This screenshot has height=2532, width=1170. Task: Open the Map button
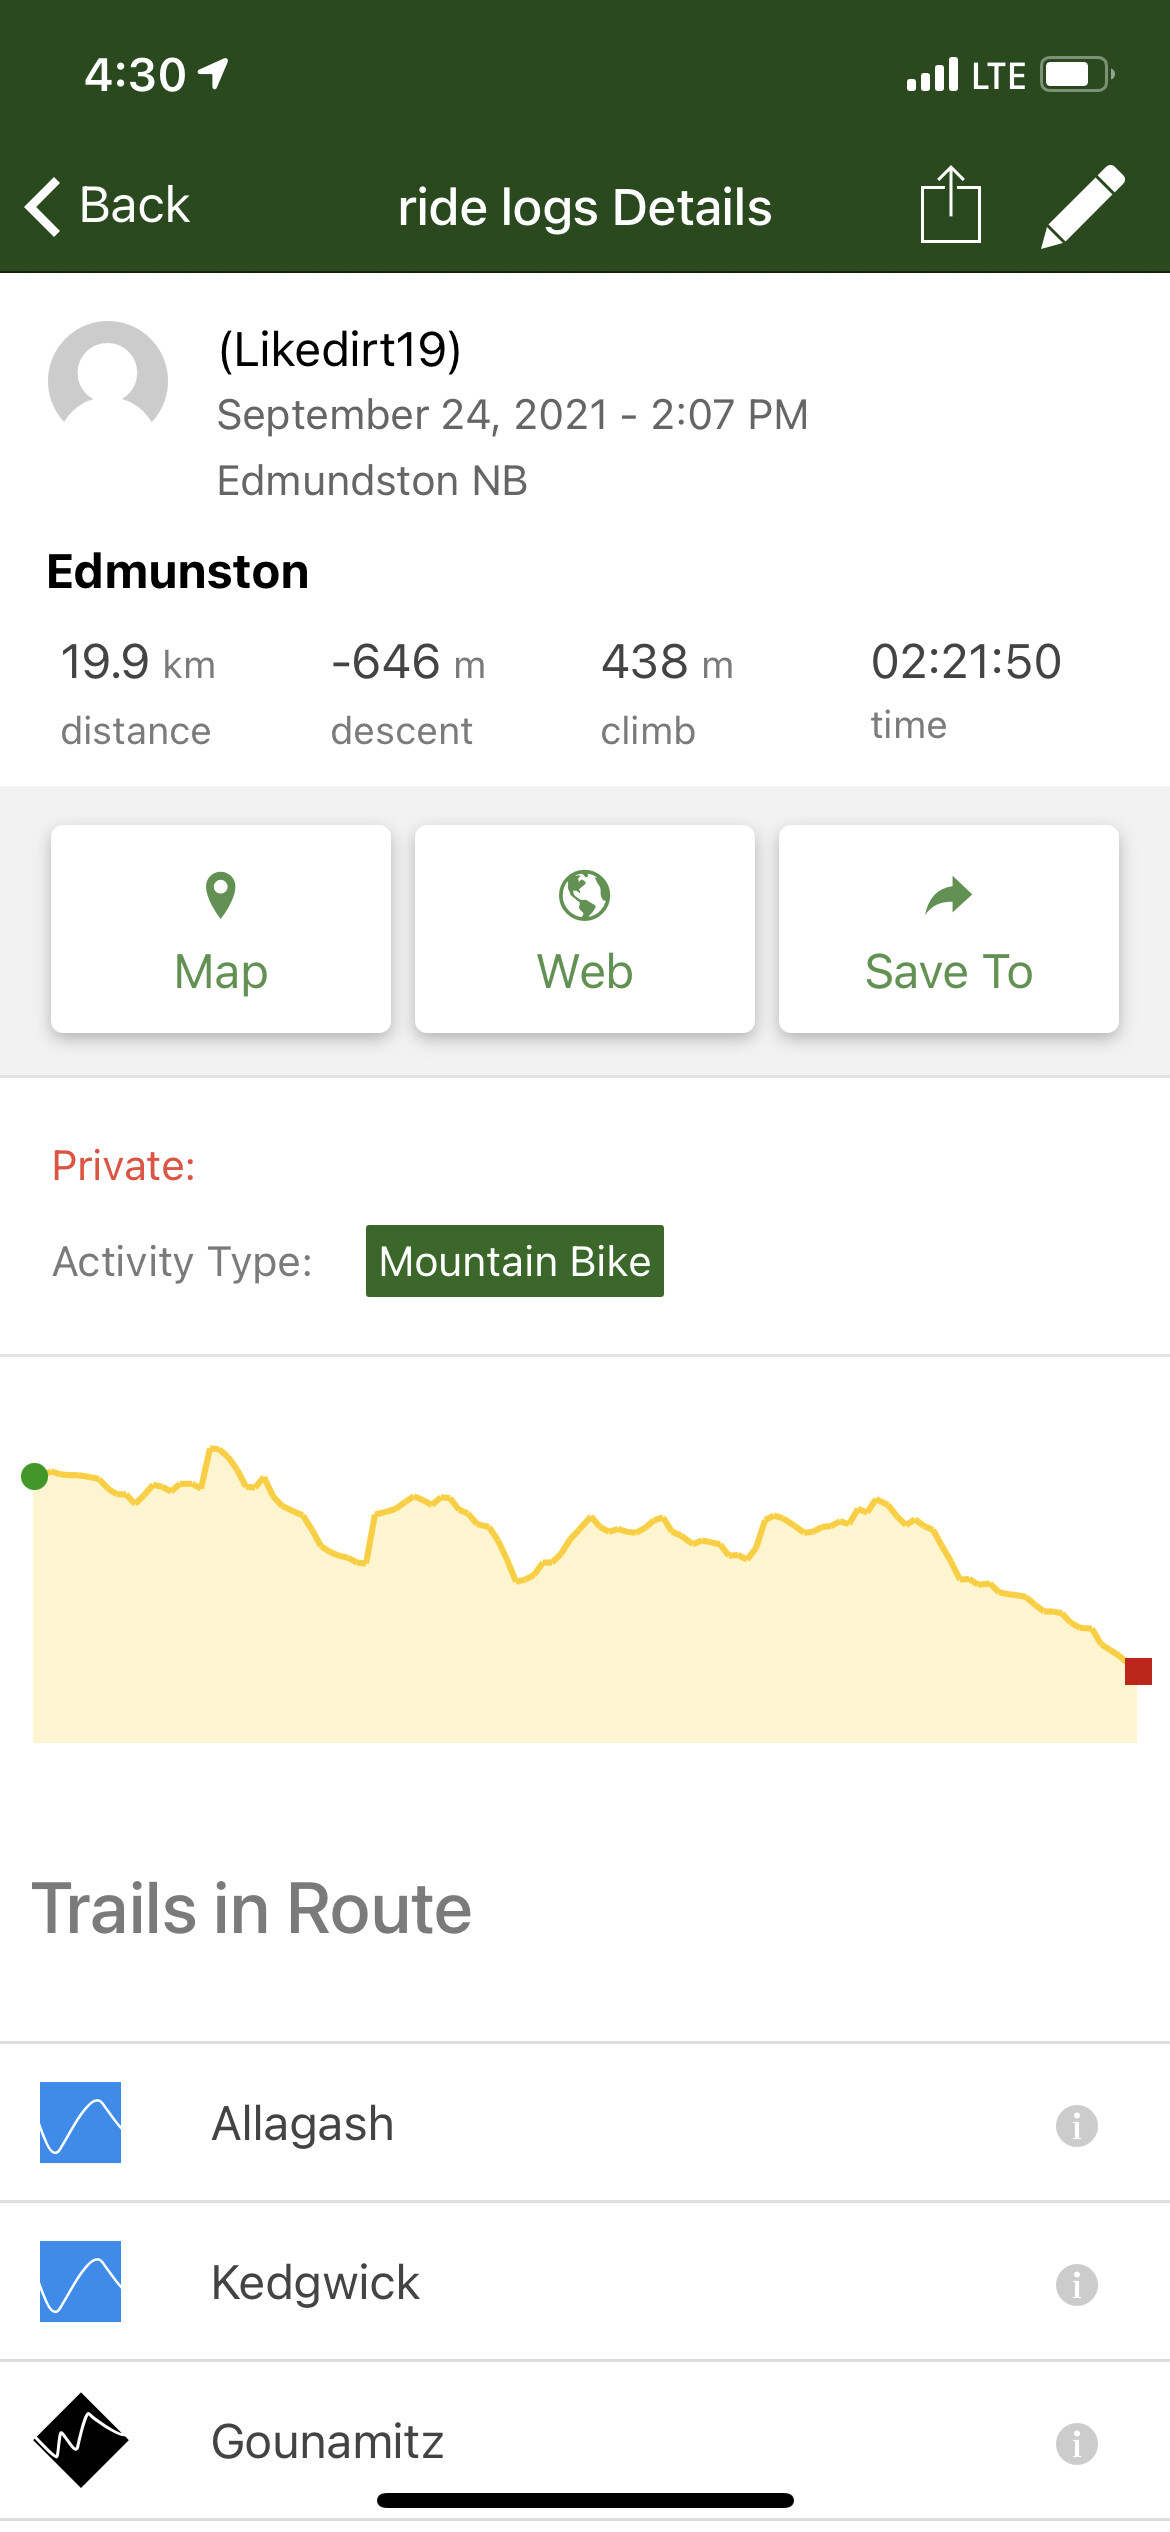tap(221, 929)
